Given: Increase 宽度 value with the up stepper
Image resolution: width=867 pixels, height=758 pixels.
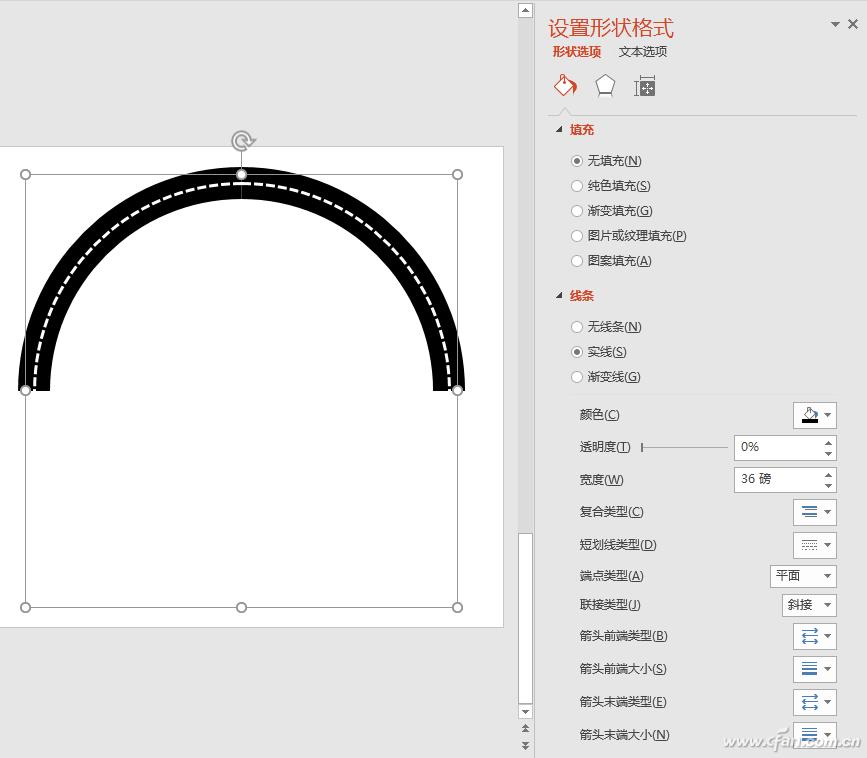Looking at the screenshot, I should [x=828, y=474].
